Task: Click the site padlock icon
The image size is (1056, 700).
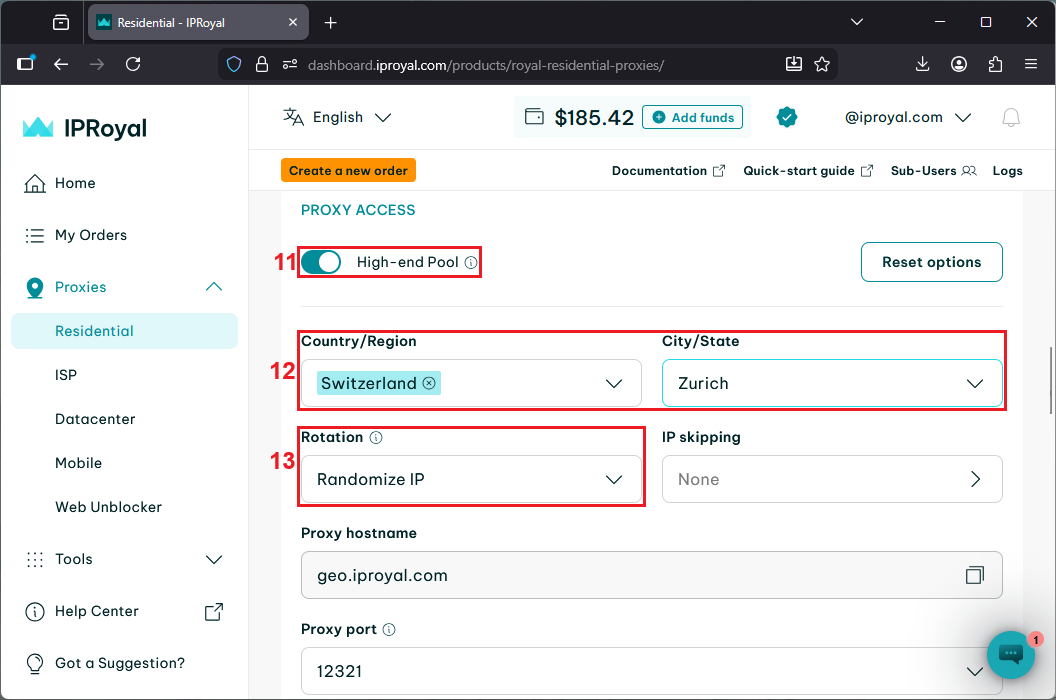Action: pos(262,65)
